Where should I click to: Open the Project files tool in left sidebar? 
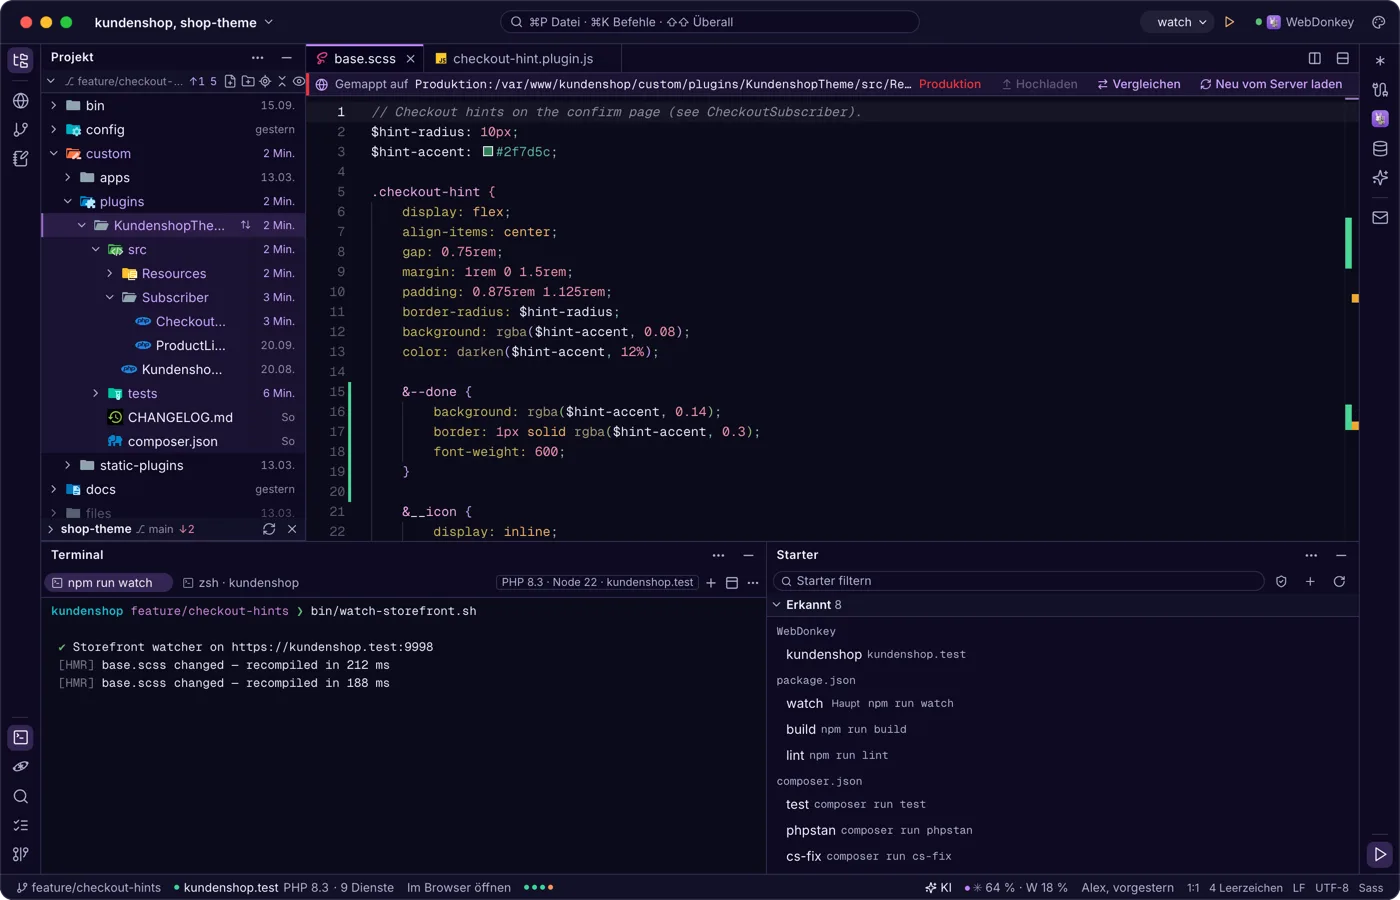[x=21, y=61]
